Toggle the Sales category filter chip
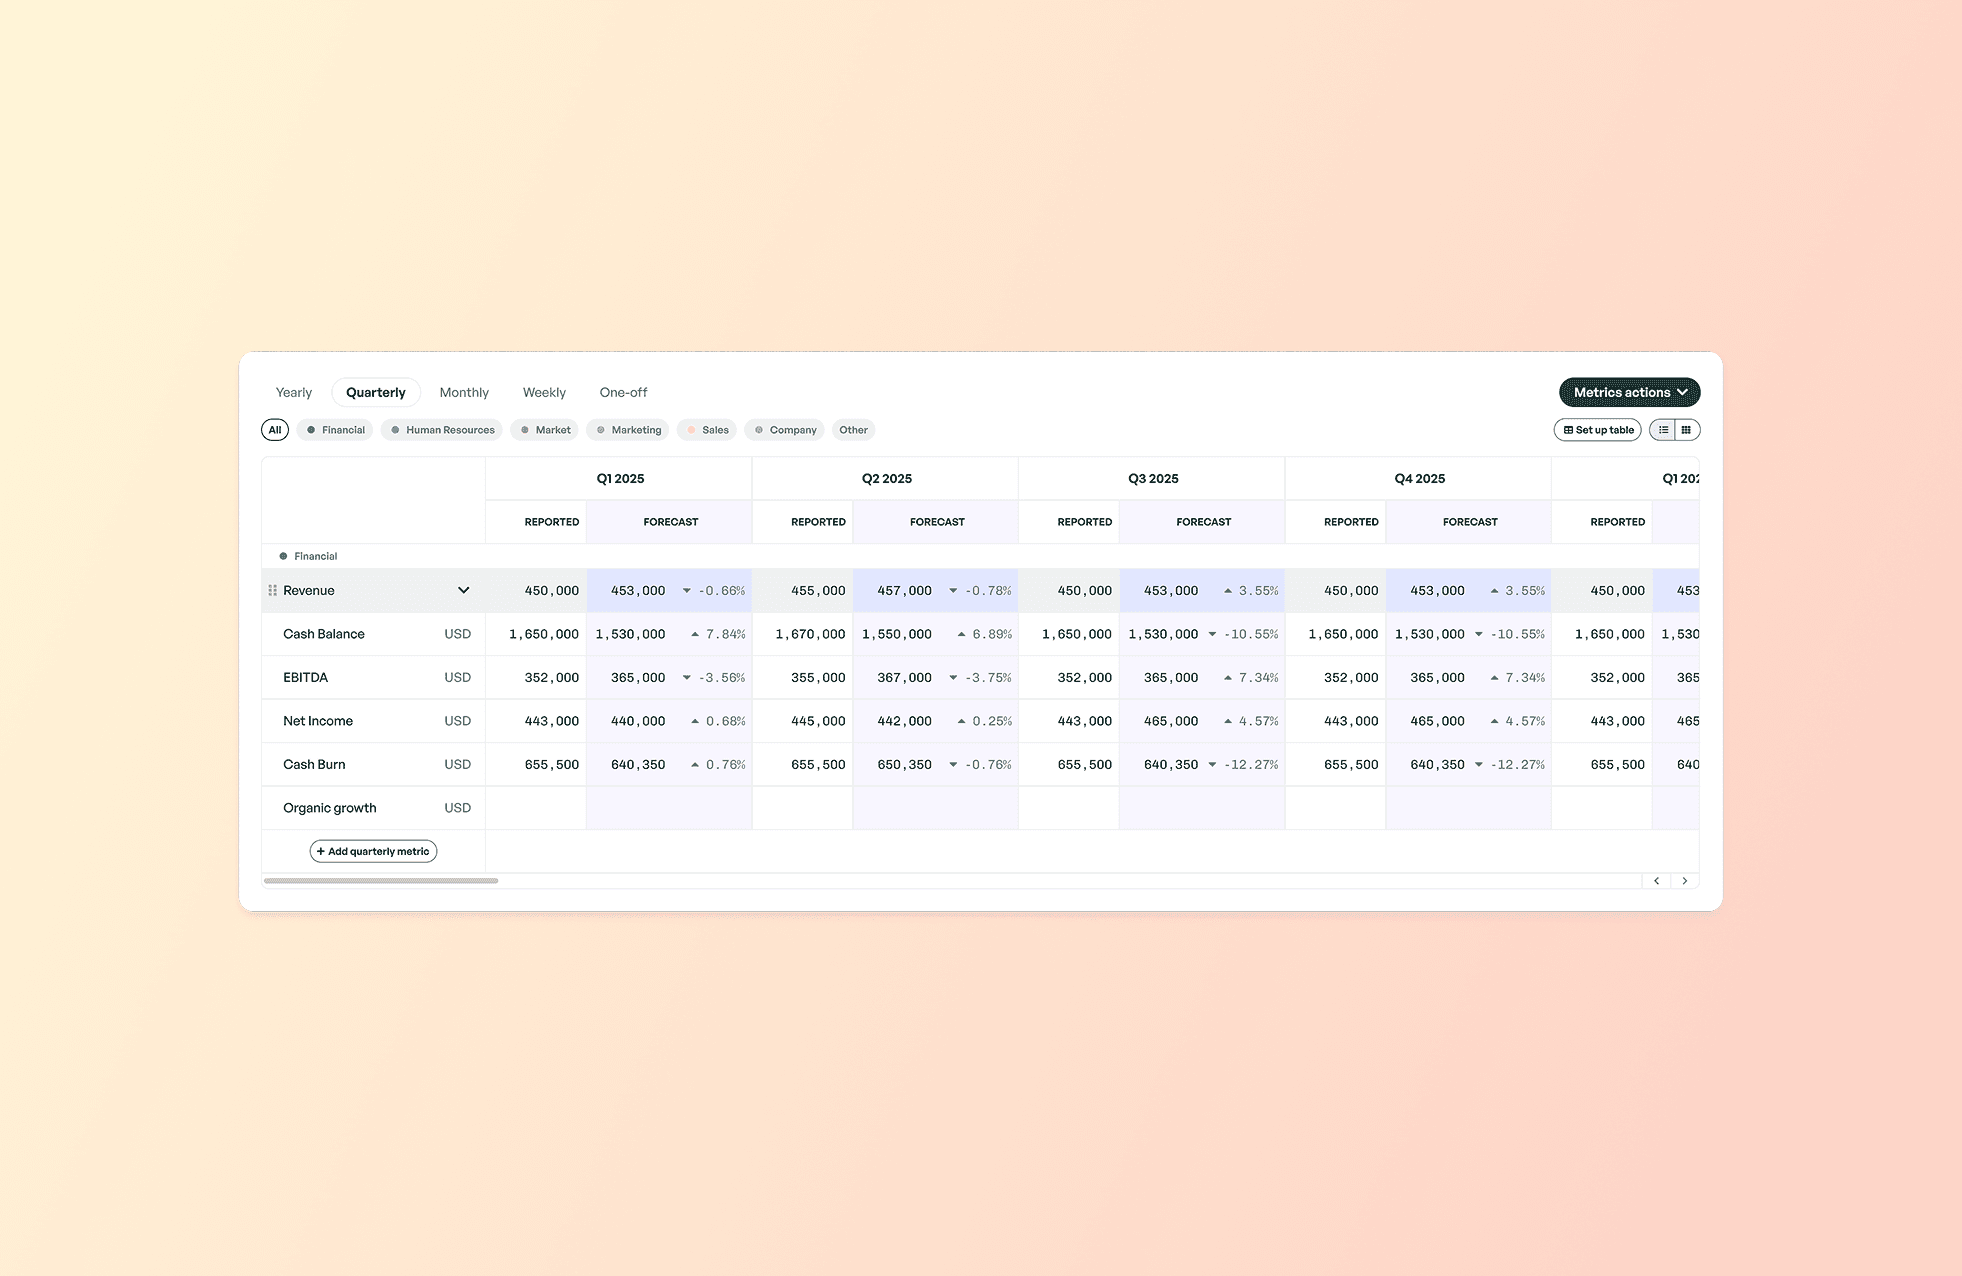The image size is (1962, 1276). point(707,430)
